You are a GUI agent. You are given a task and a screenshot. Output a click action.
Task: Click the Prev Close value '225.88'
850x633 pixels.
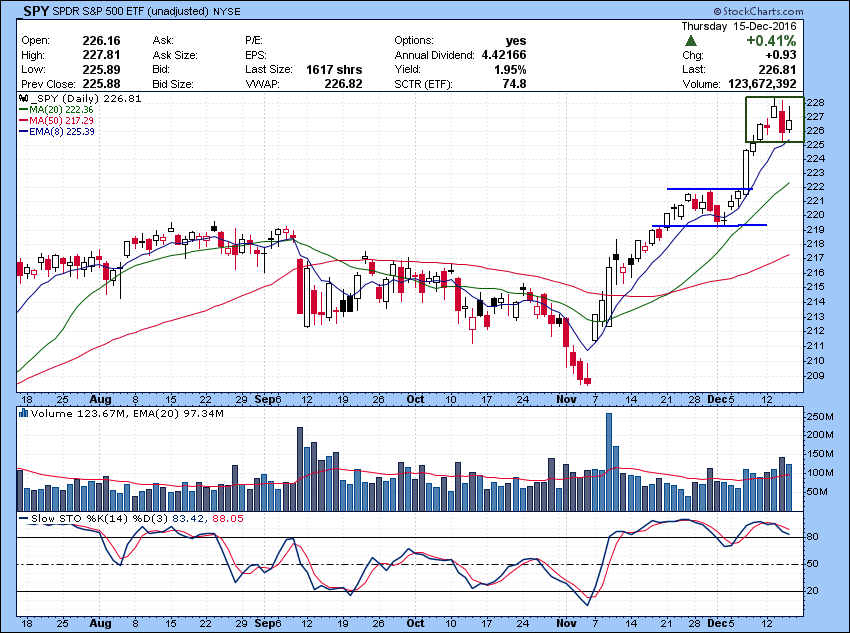coord(101,84)
